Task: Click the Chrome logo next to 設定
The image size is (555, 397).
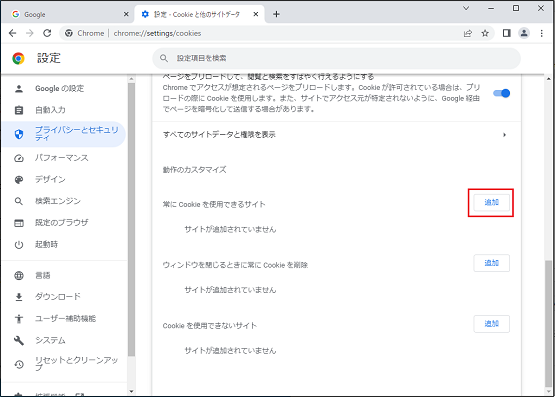Action: pyautogui.click(x=18, y=58)
